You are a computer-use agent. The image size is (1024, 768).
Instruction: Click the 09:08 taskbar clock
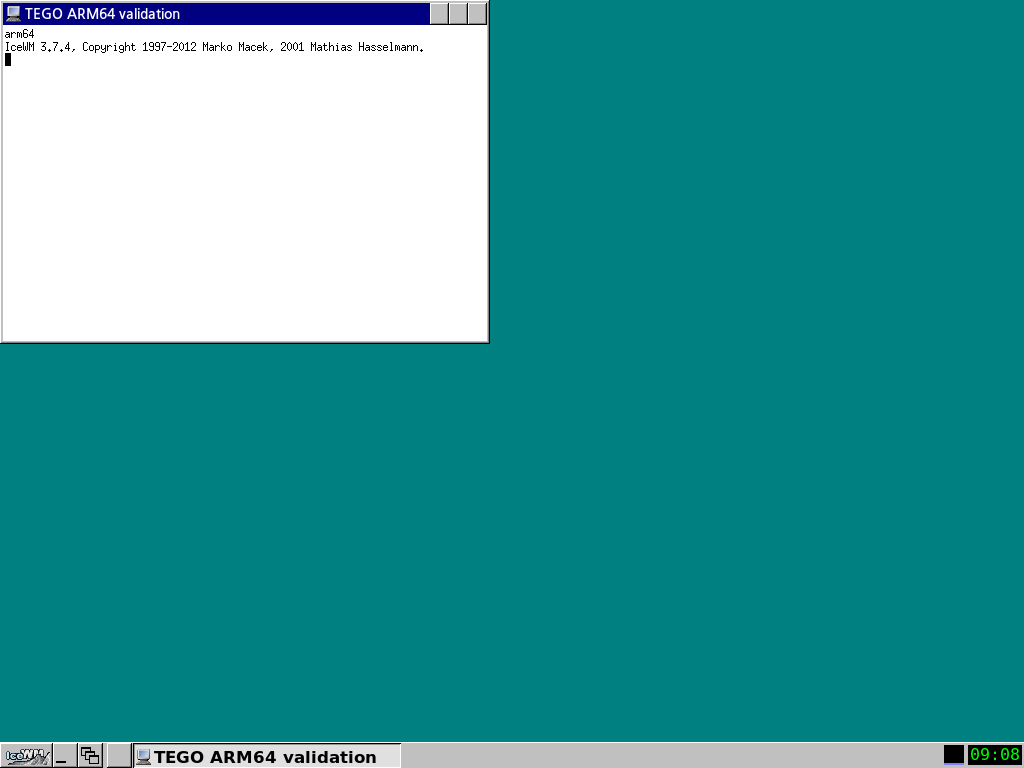point(995,755)
